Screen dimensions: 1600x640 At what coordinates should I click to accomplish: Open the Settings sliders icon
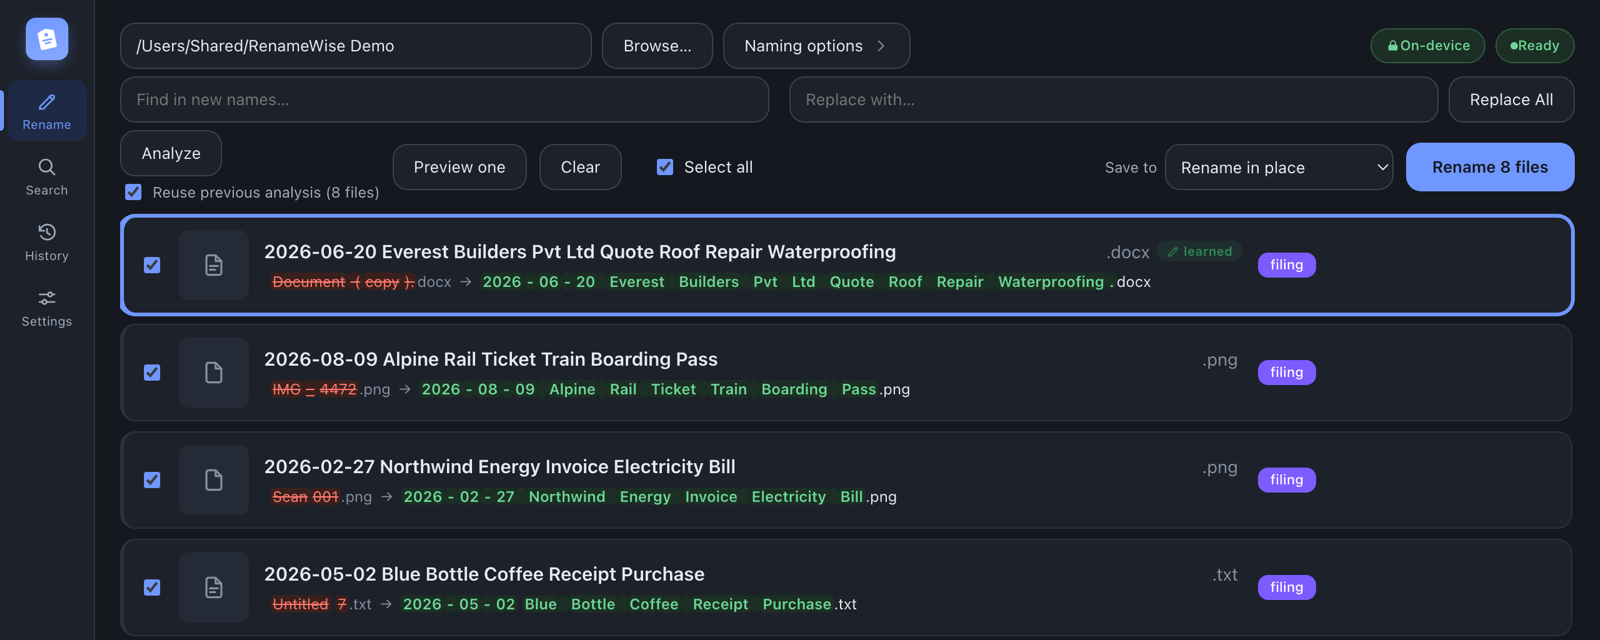47,298
